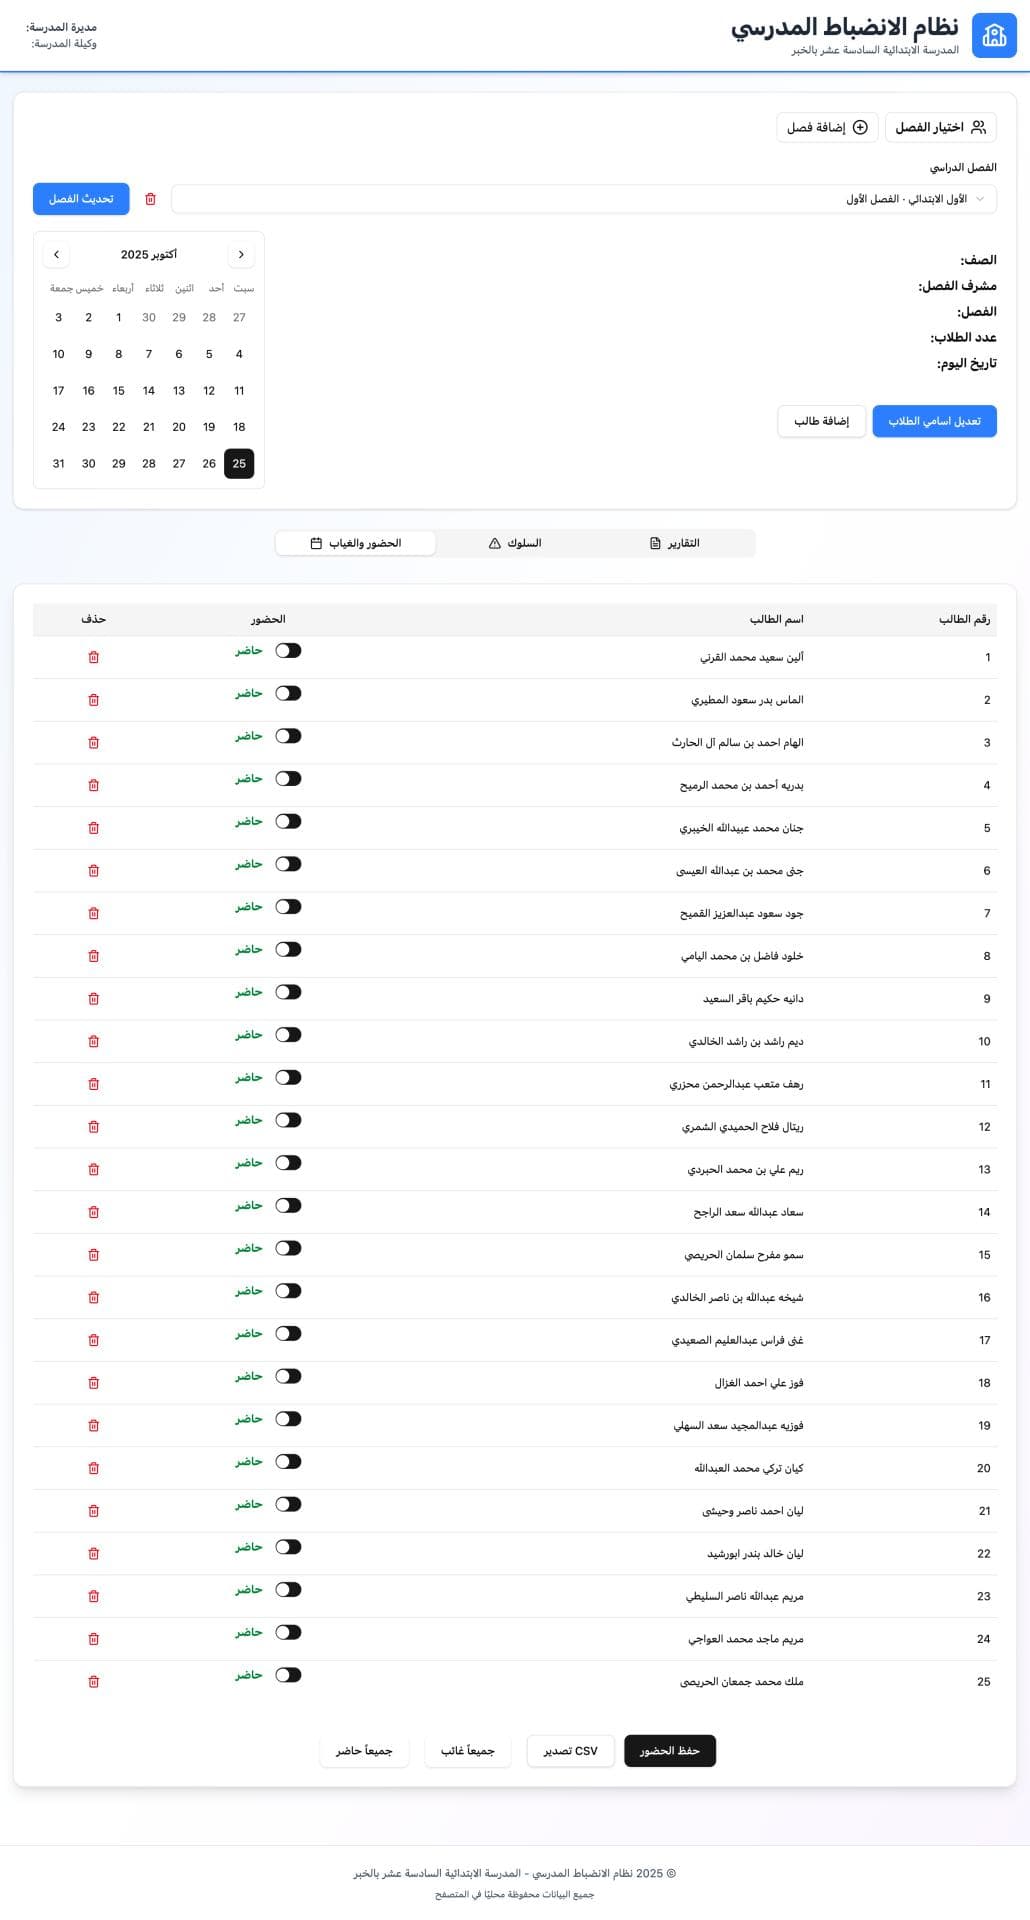The height and width of the screenshot is (1920, 1030).
Task: Mark everyone present with جميعاً حاضر
Action: point(364,1751)
